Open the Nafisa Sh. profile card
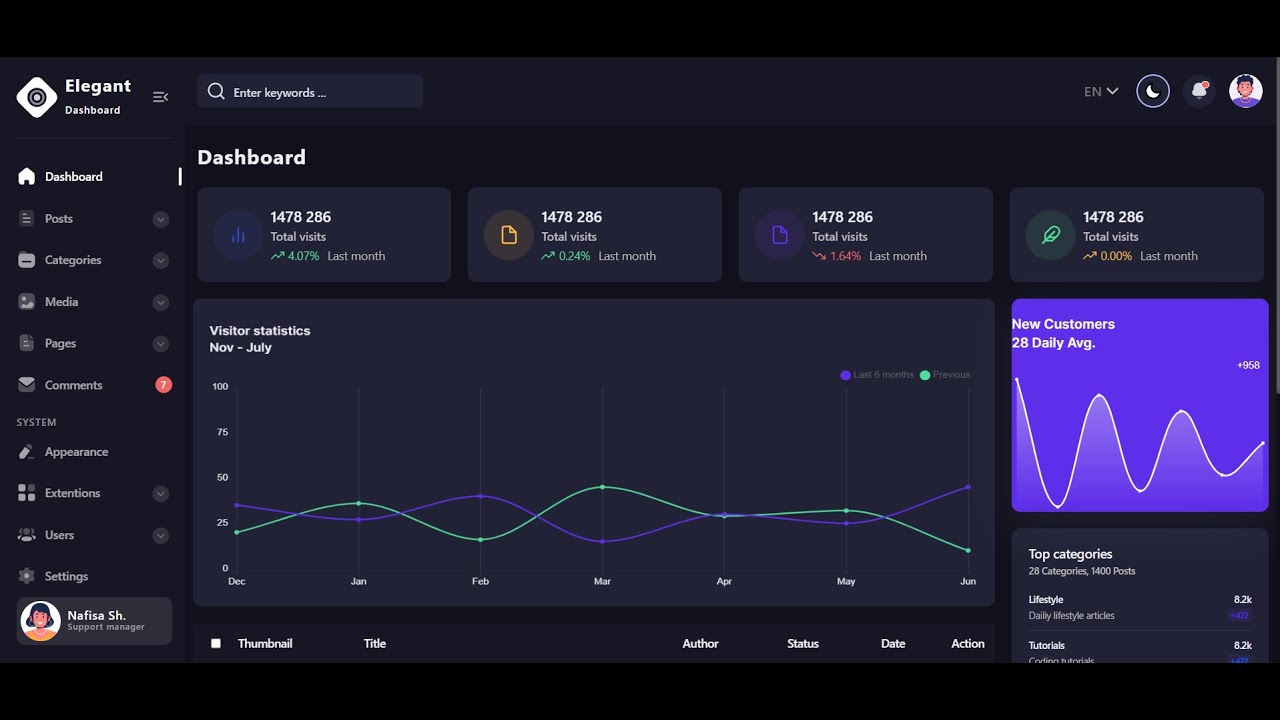This screenshot has height=720, width=1280. coord(94,621)
